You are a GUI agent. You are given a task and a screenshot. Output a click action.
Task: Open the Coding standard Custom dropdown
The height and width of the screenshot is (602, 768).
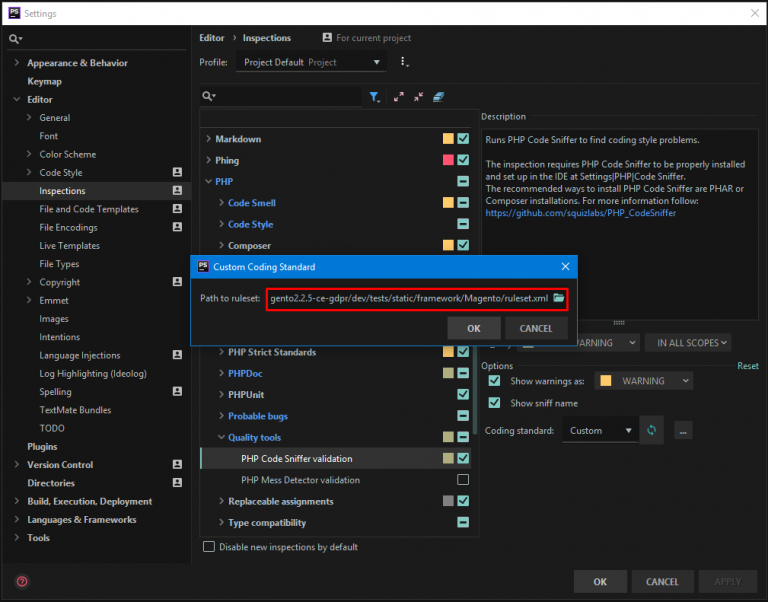[600, 431]
